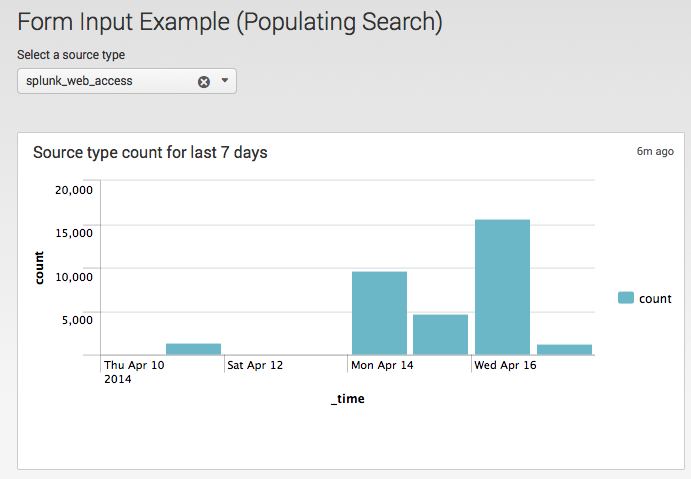The image size is (691, 479).
Task: Select the count legend label
Action: (x=655, y=299)
